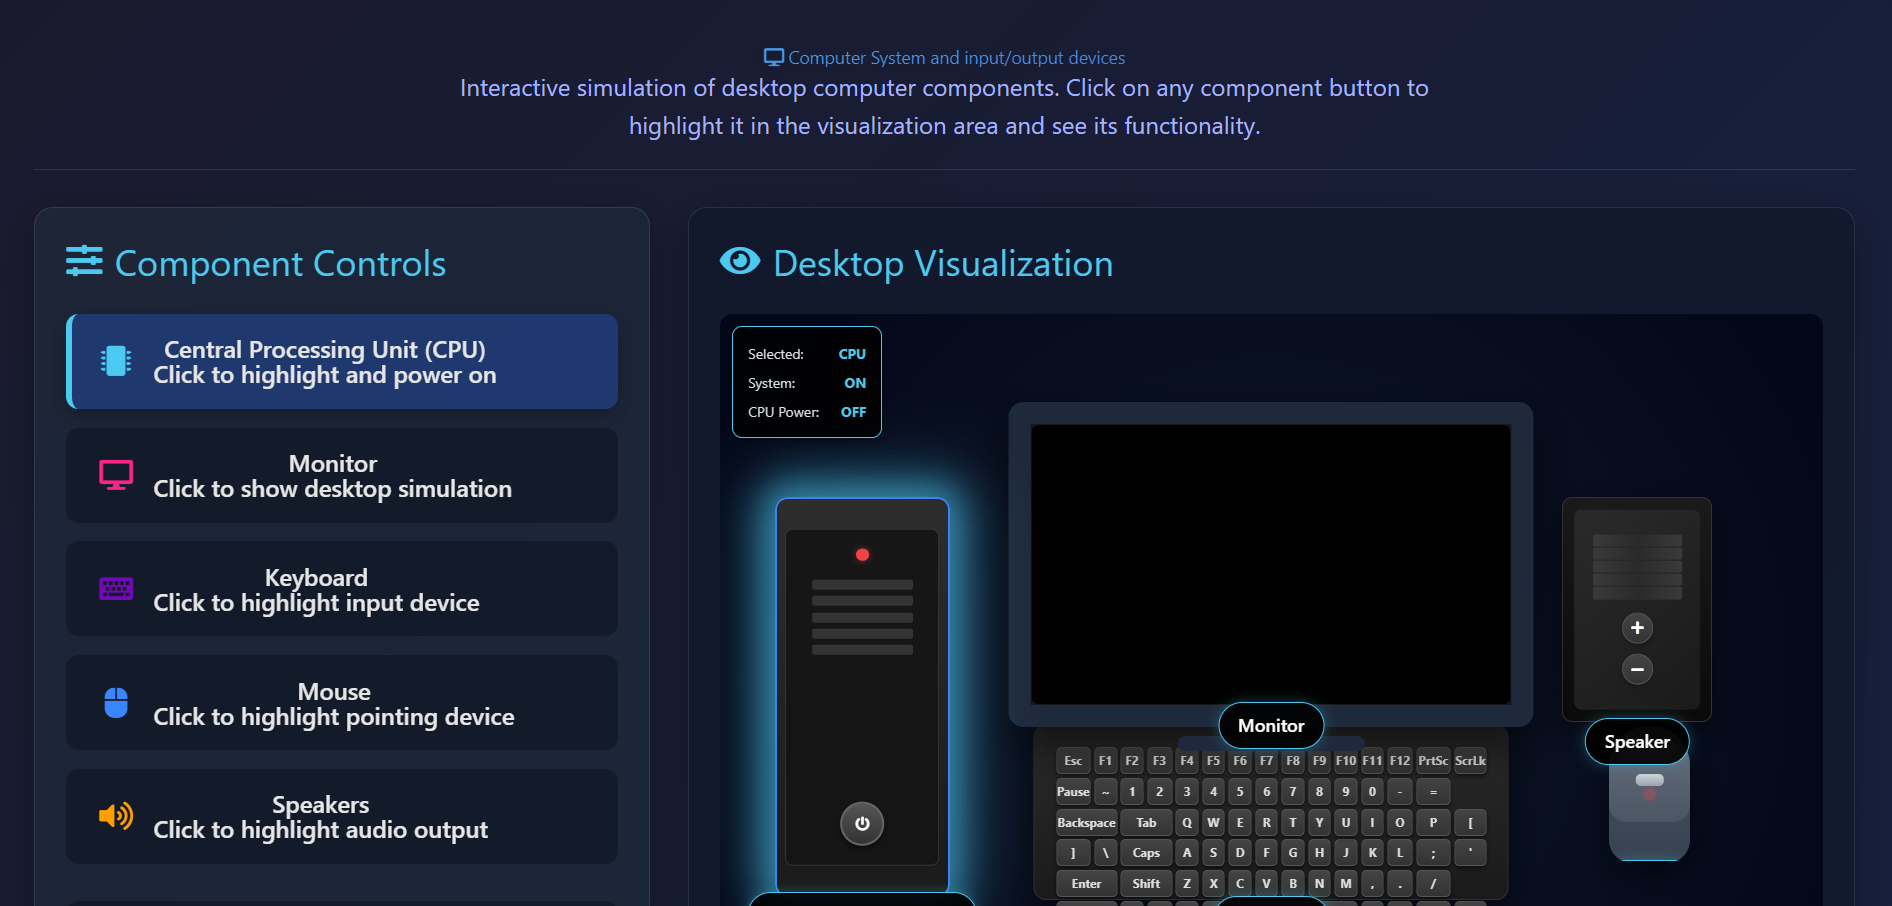Click the 'CPU Power: OFF' status value
The width and height of the screenshot is (1892, 906).
[853, 412]
